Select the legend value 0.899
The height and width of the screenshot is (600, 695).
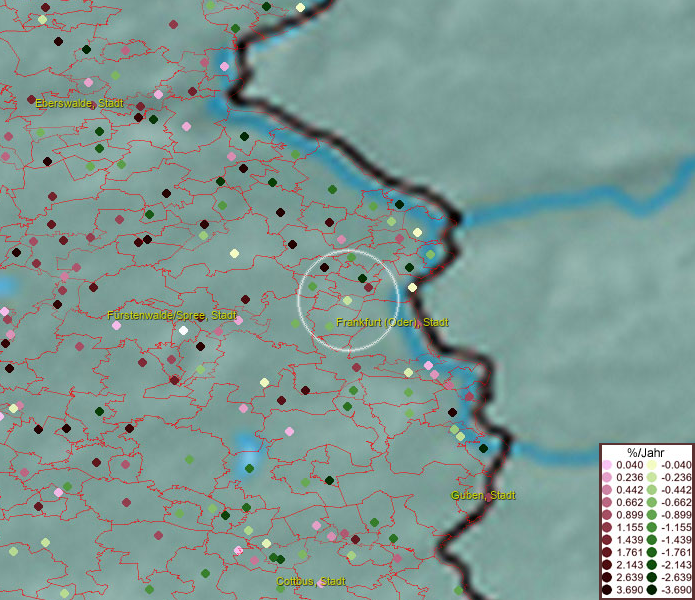[629, 515]
